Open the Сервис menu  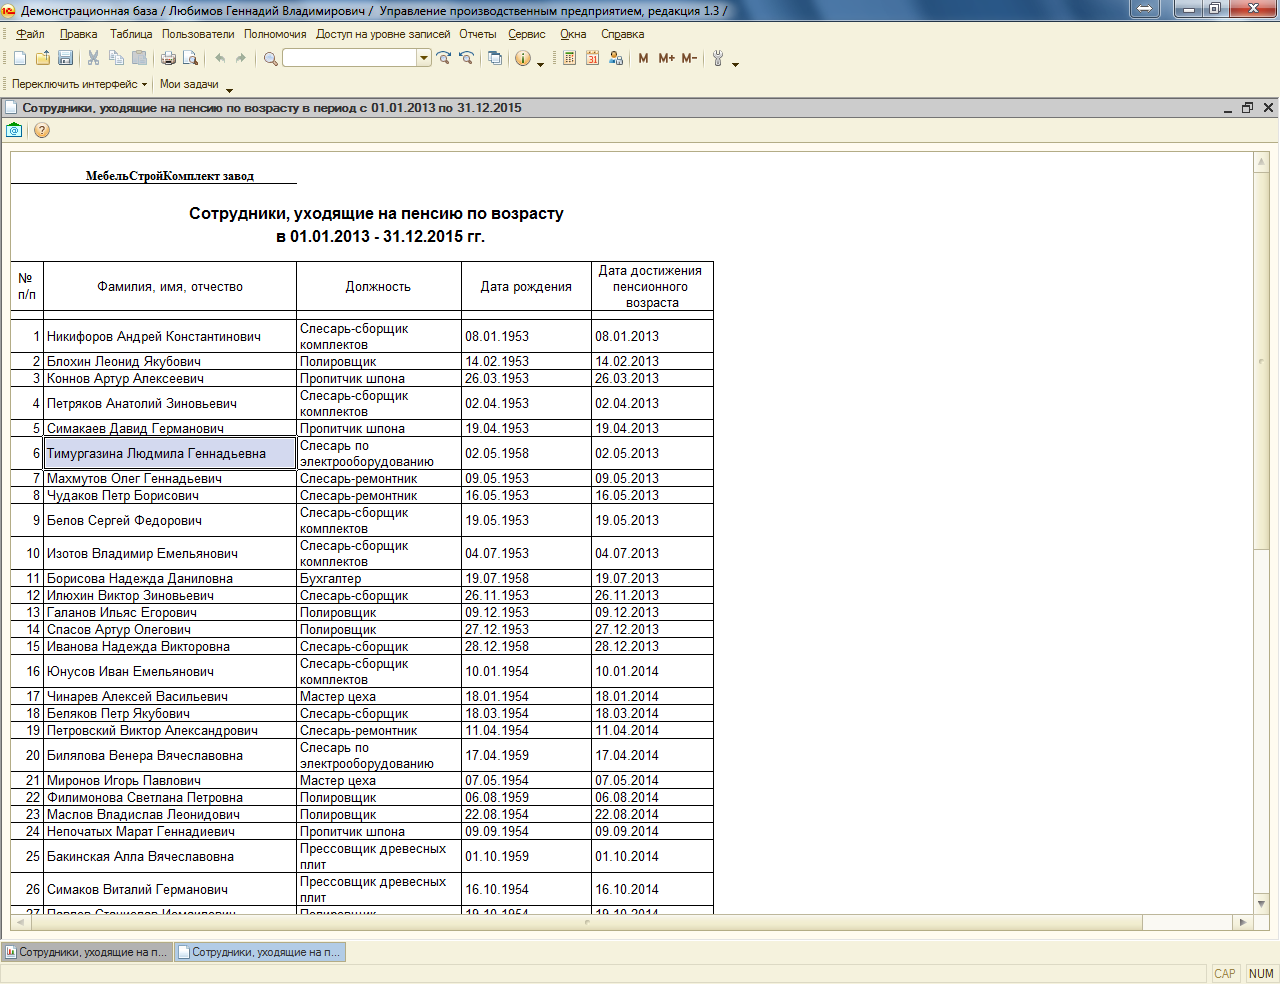tap(527, 34)
